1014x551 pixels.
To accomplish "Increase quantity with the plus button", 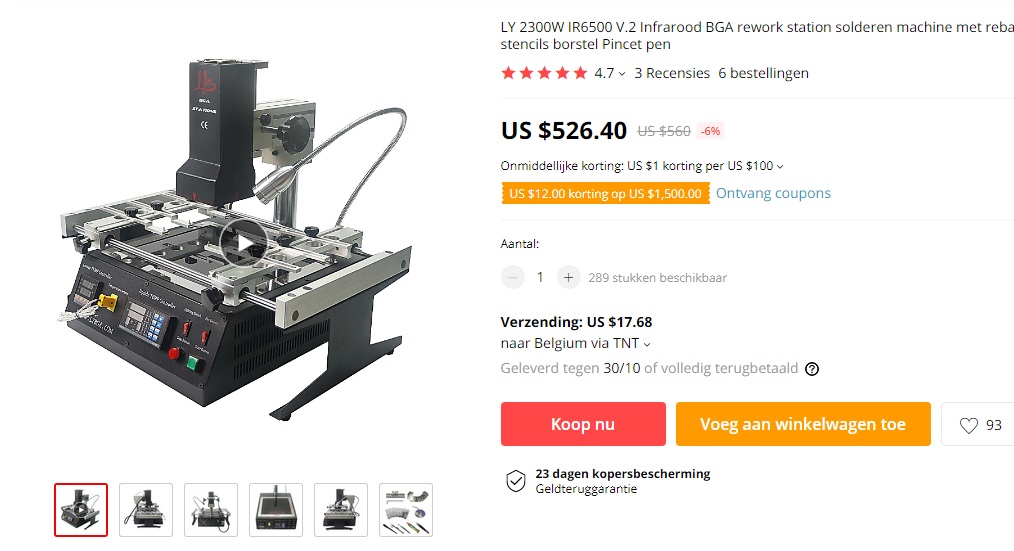I will coord(568,277).
